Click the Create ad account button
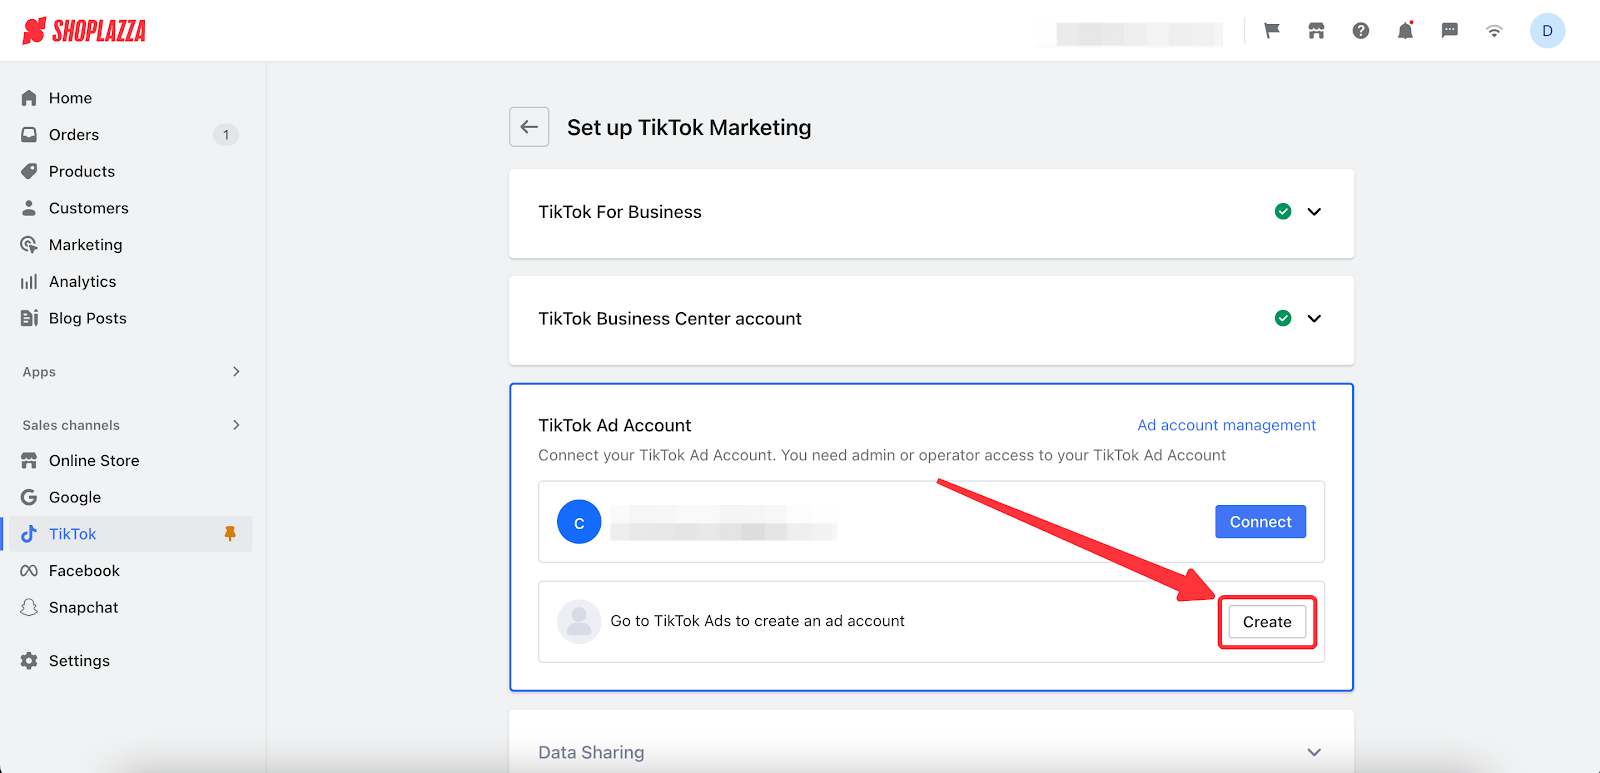1600x773 pixels. pyautogui.click(x=1267, y=622)
